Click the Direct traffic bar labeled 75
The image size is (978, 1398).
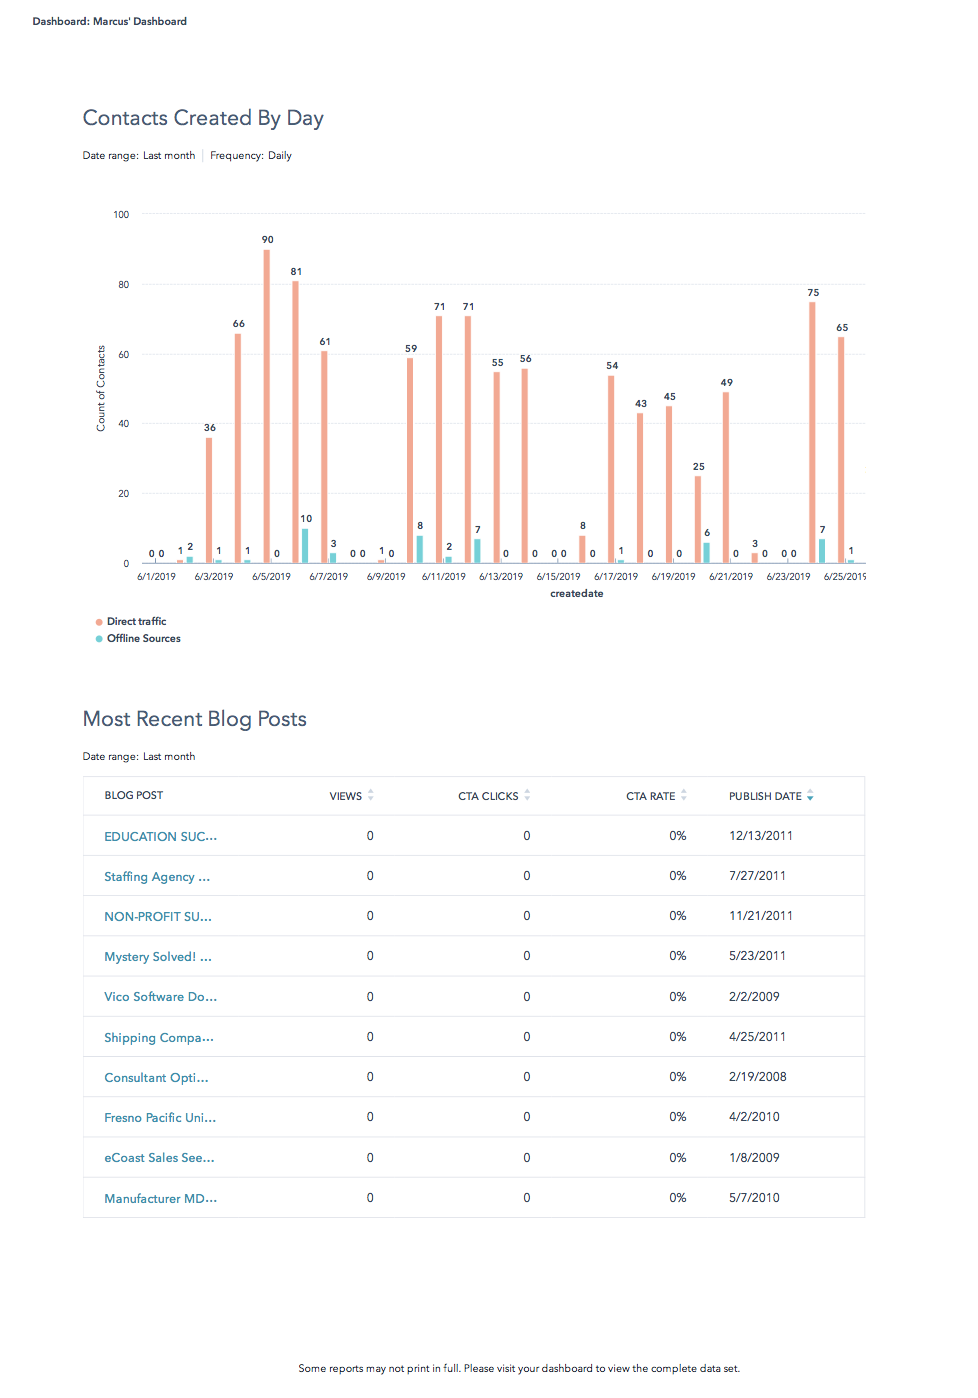pyautogui.click(x=812, y=432)
